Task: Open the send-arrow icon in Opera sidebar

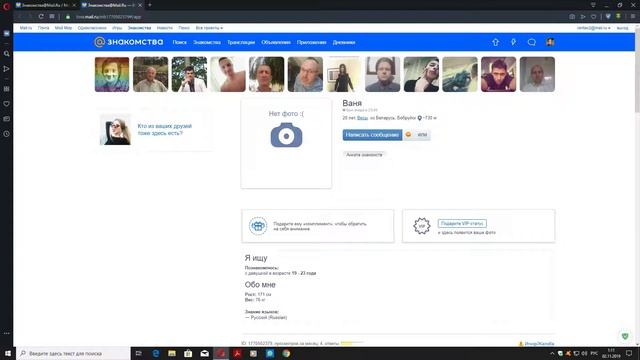Action: click(6, 69)
